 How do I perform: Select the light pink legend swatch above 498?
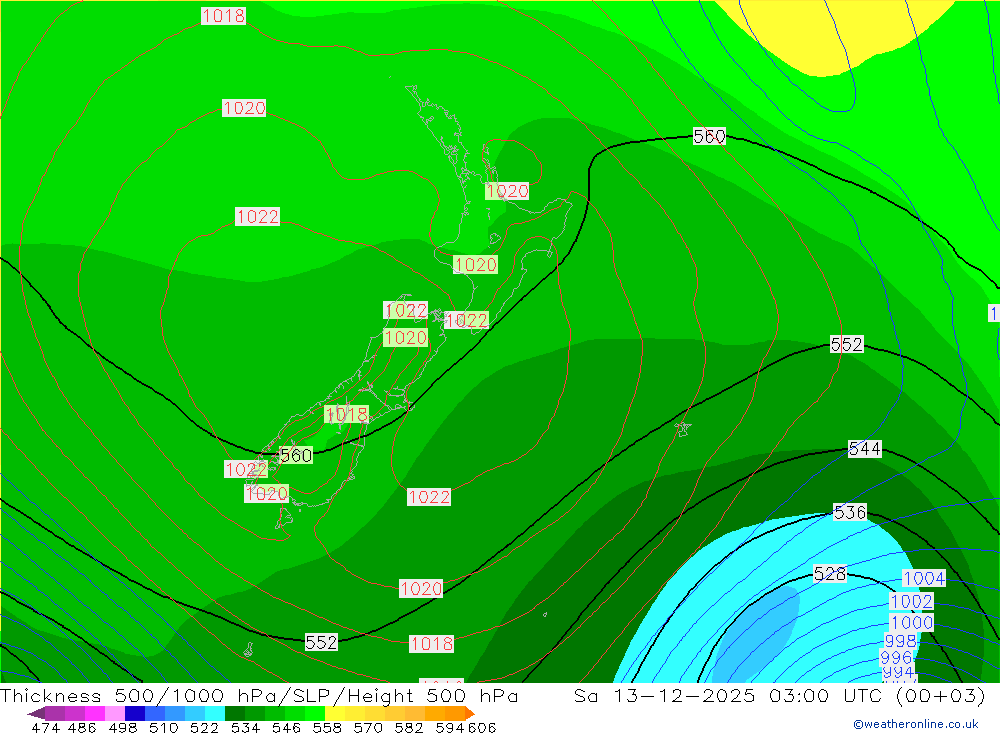pos(115,713)
